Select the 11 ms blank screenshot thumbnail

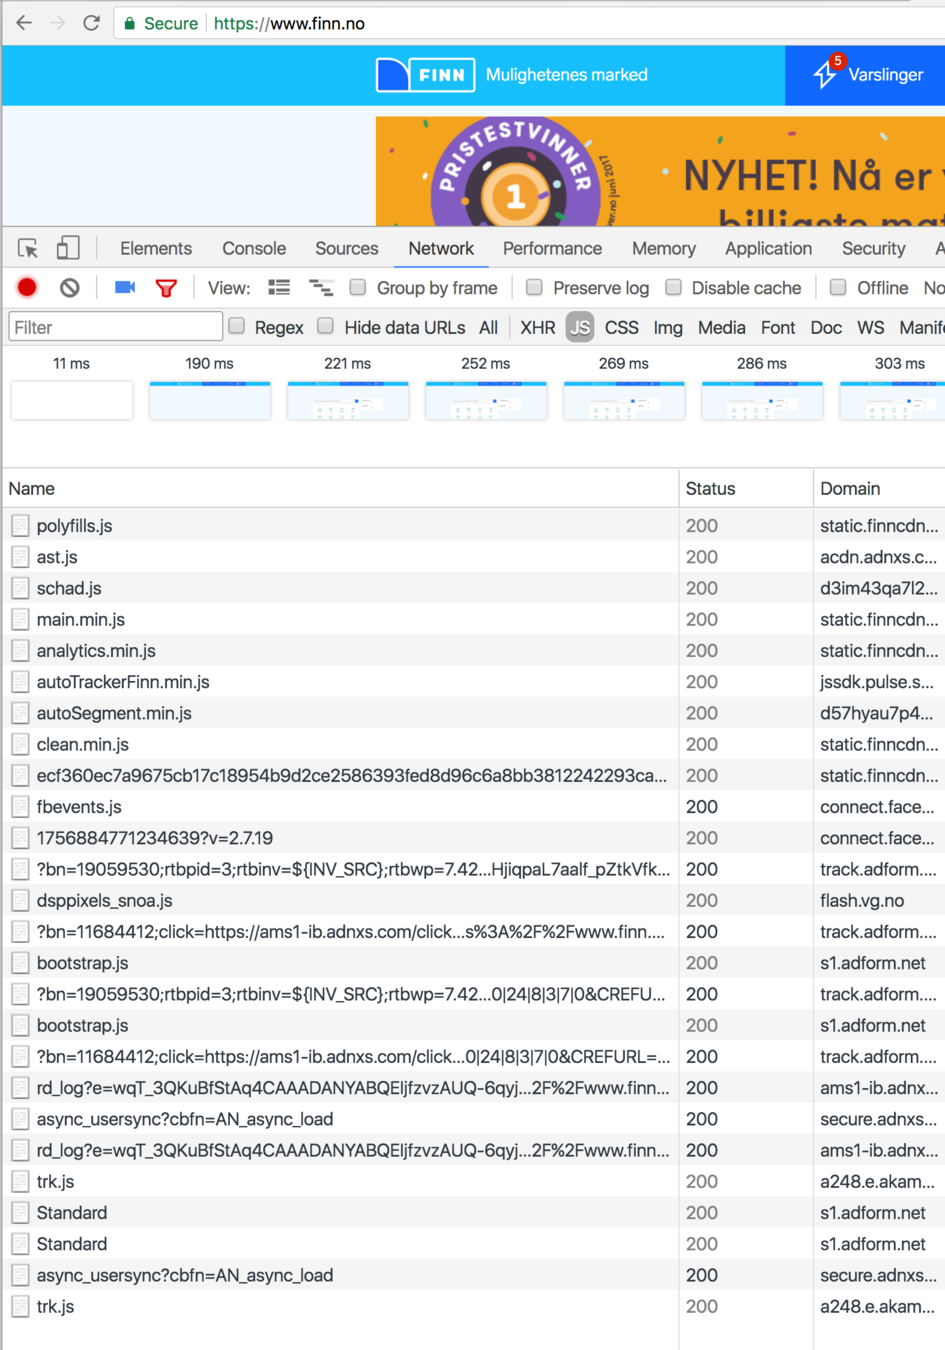[72, 400]
